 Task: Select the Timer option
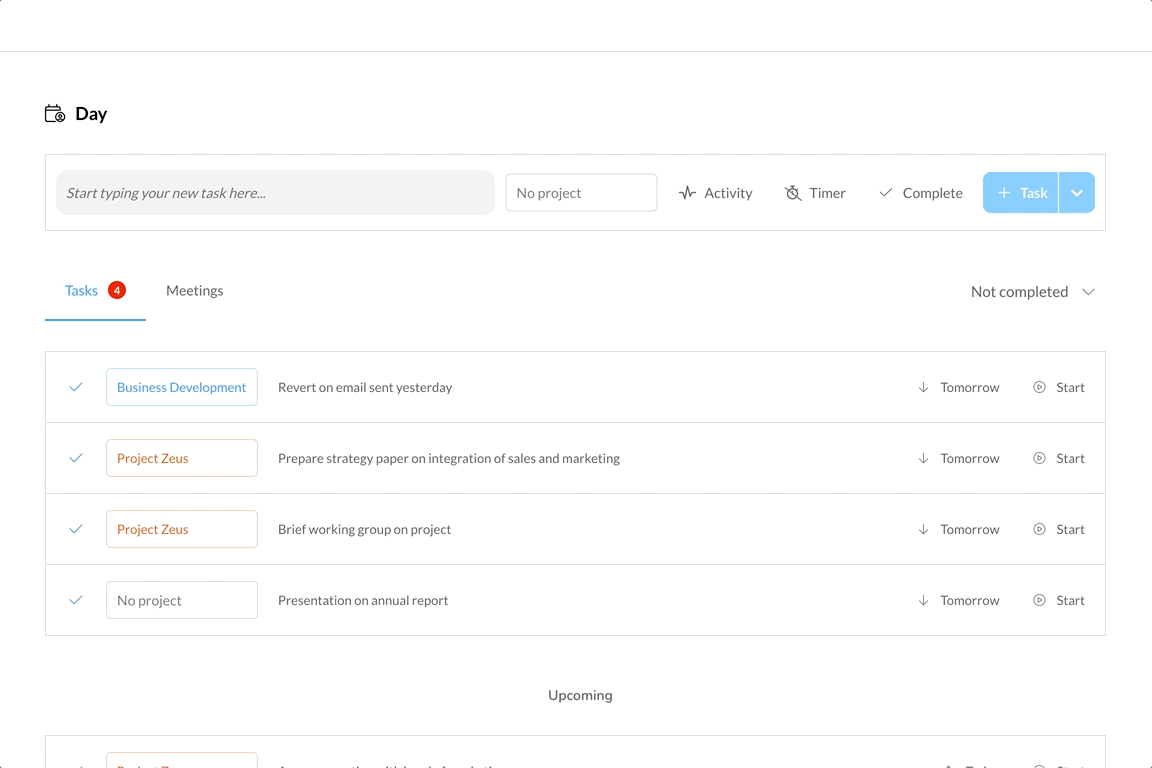coord(816,193)
